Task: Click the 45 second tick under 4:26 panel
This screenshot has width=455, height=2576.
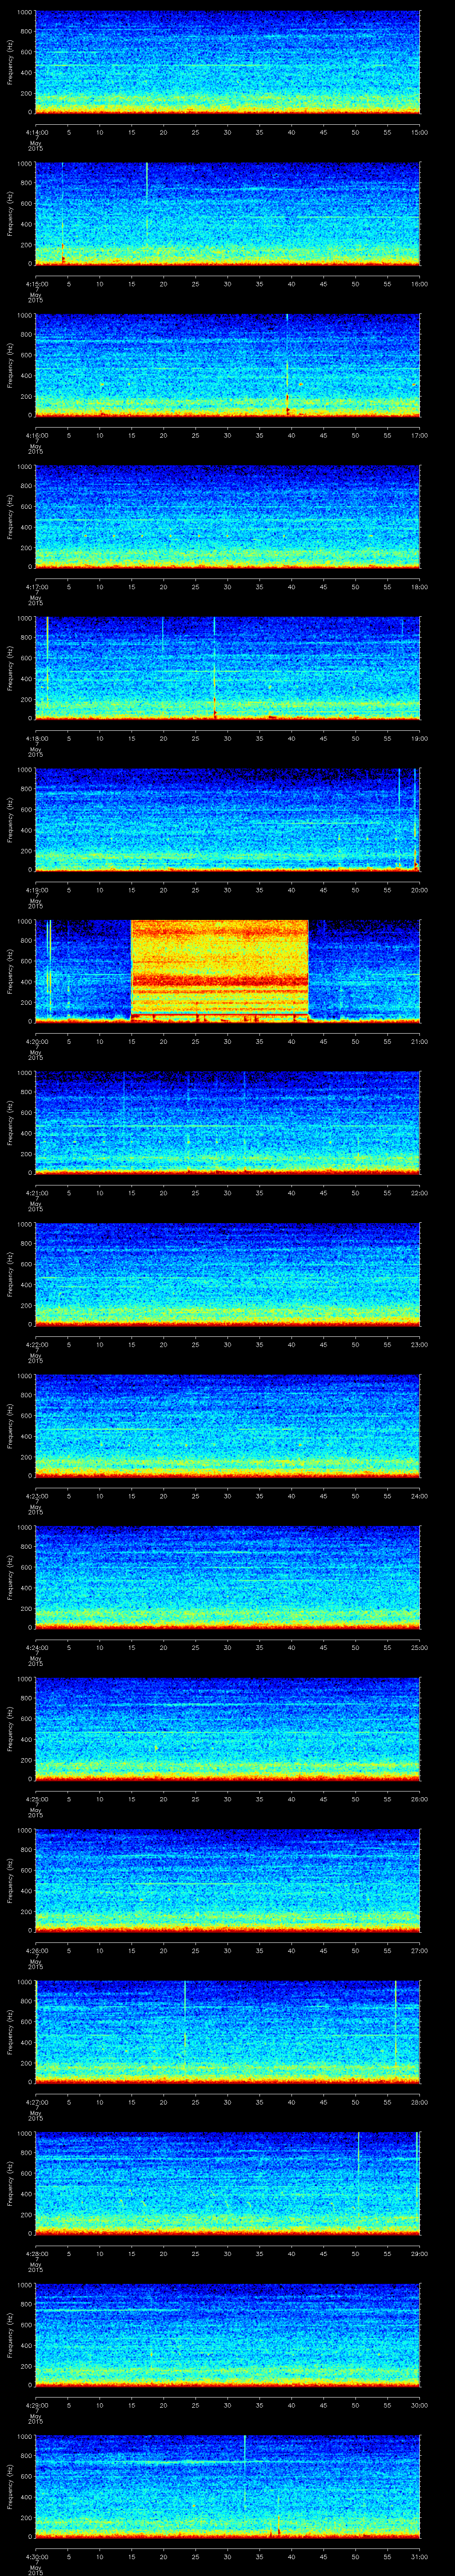Action: (323, 1950)
